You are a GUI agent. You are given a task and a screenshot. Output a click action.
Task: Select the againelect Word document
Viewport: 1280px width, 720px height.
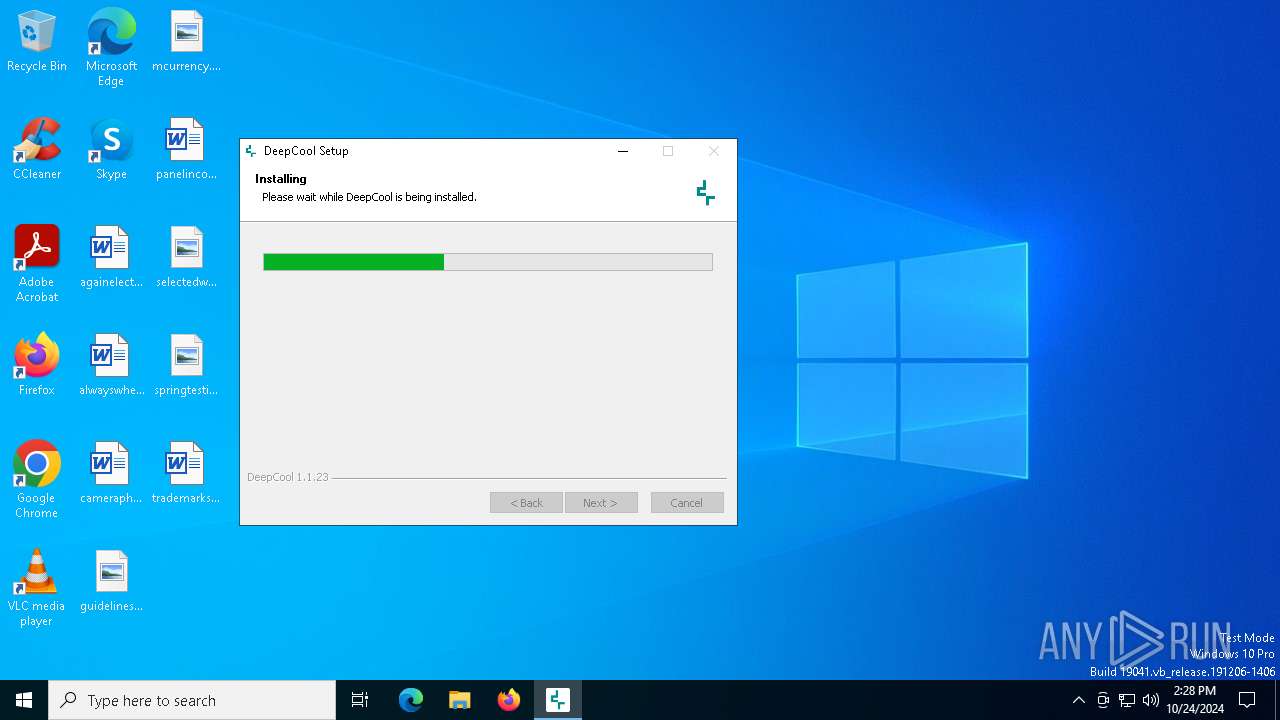click(x=111, y=258)
